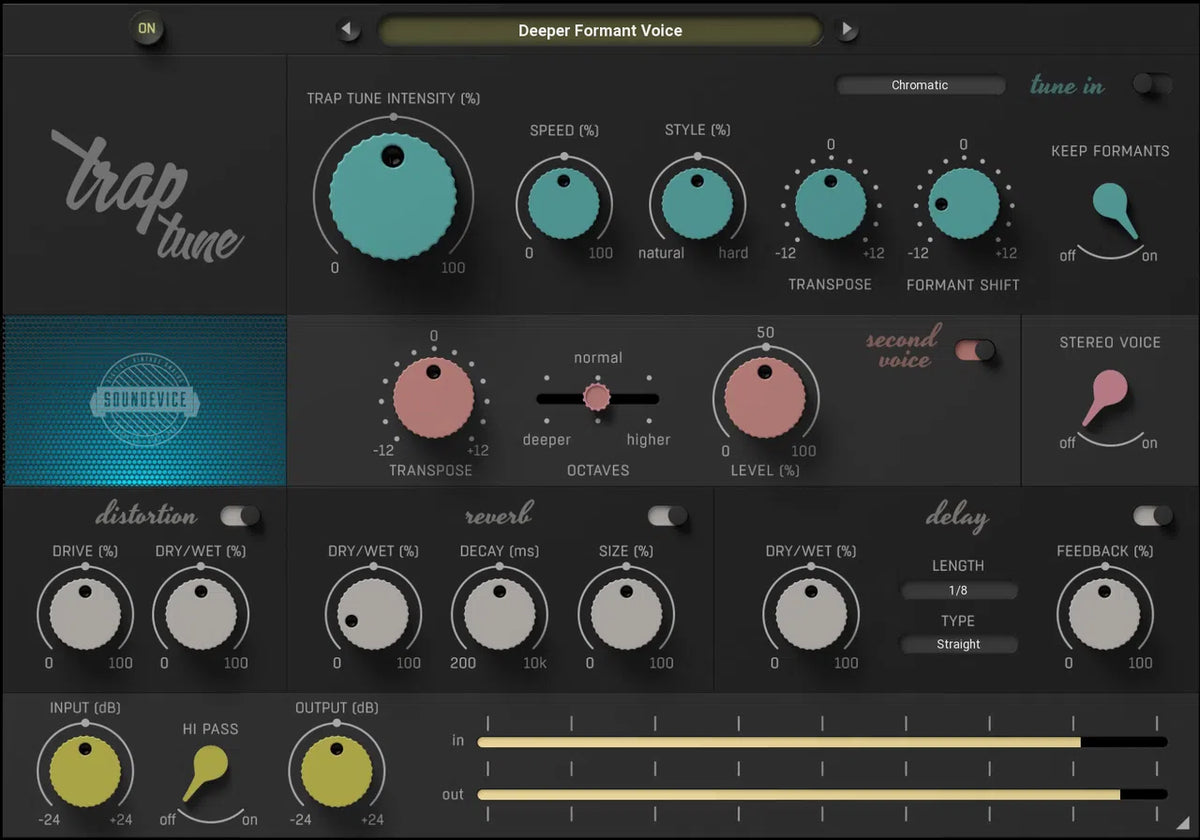Image resolution: width=1200 pixels, height=840 pixels.
Task: Change the delay LENGTH from 1/8
Action: point(958,591)
